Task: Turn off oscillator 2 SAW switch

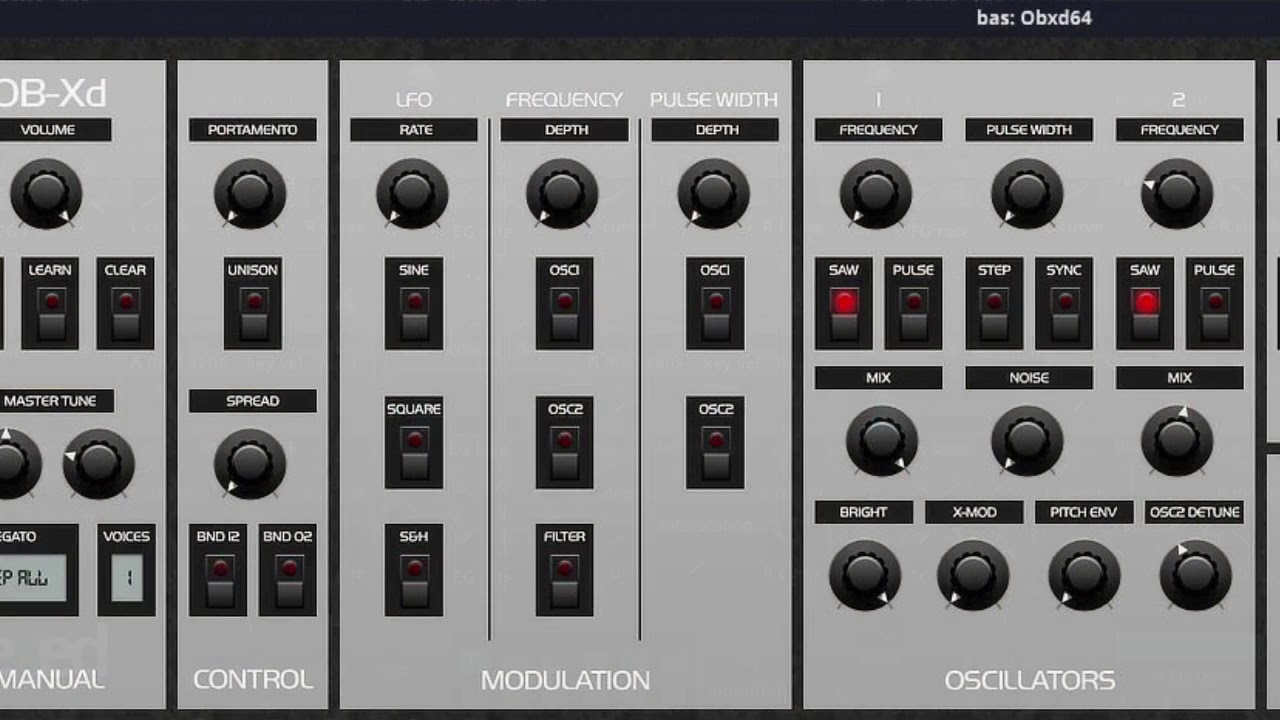Action: pyautogui.click(x=1145, y=314)
